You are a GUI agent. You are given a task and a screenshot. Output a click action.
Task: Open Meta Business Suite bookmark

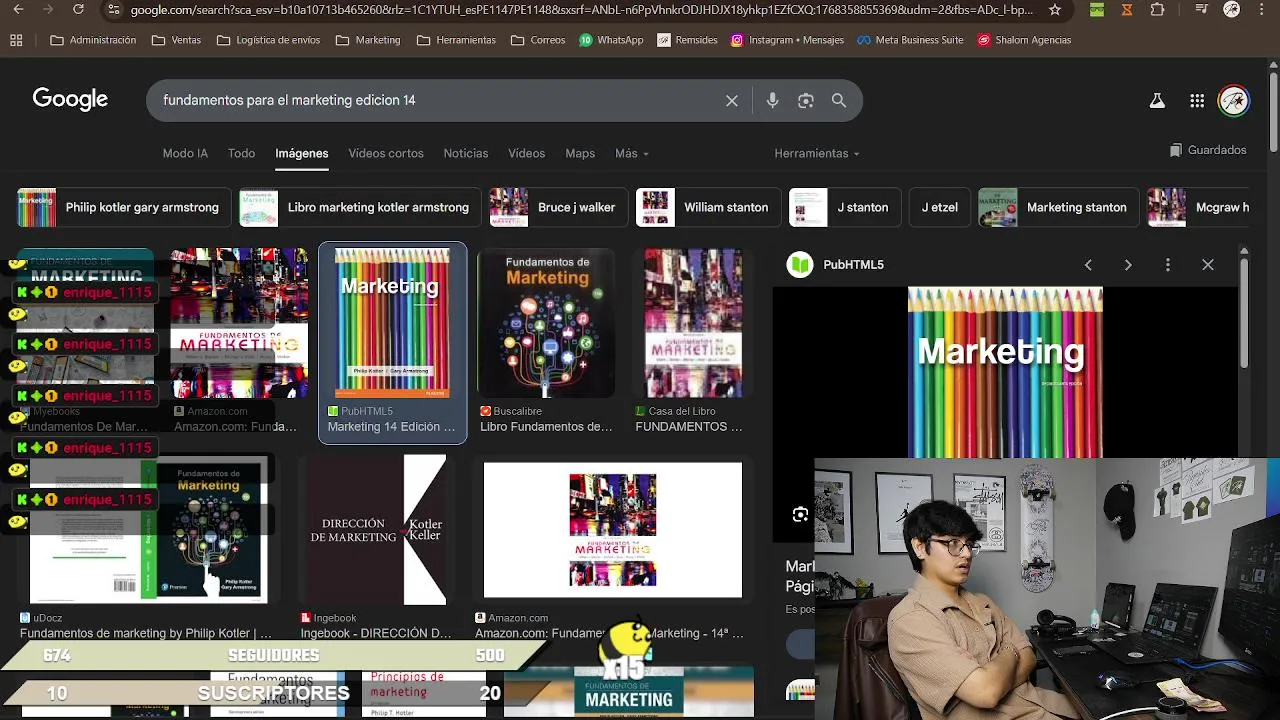(x=910, y=40)
